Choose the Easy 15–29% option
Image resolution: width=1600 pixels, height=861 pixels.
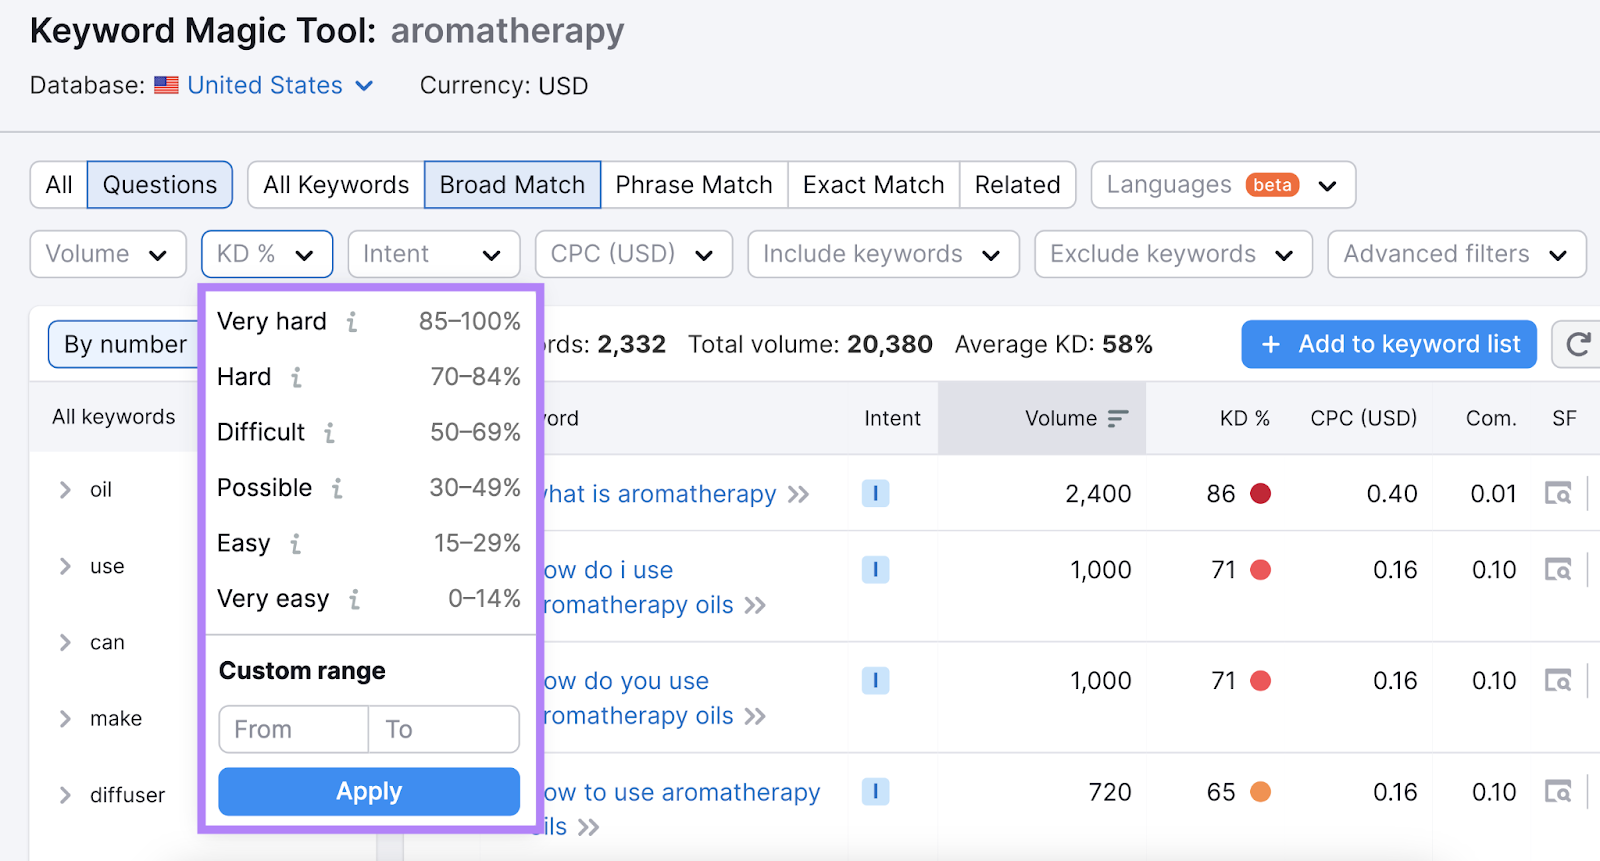point(369,543)
